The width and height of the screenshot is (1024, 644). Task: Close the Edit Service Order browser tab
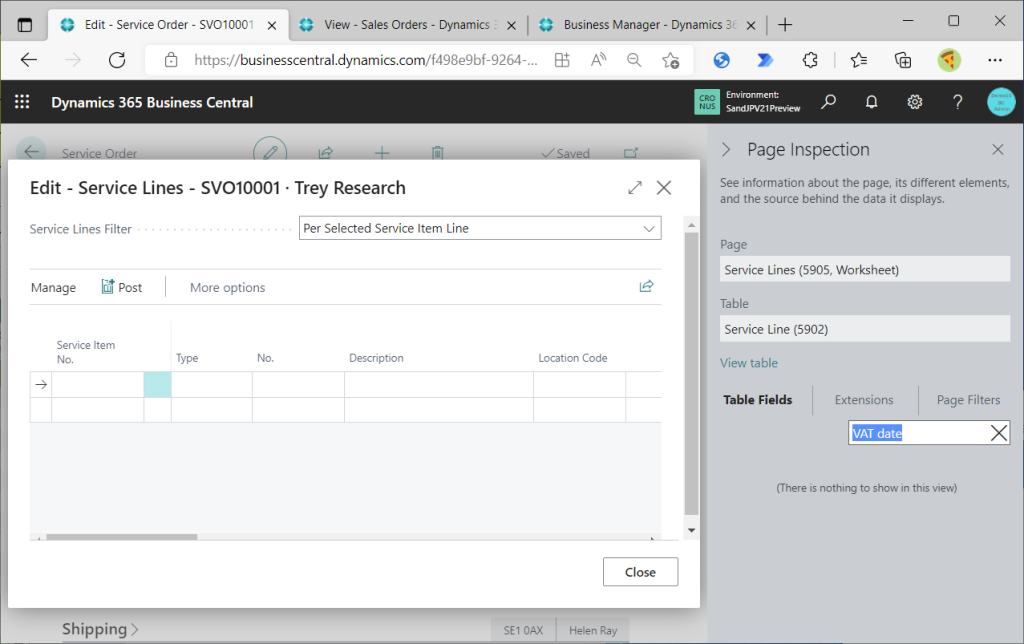pos(272,25)
